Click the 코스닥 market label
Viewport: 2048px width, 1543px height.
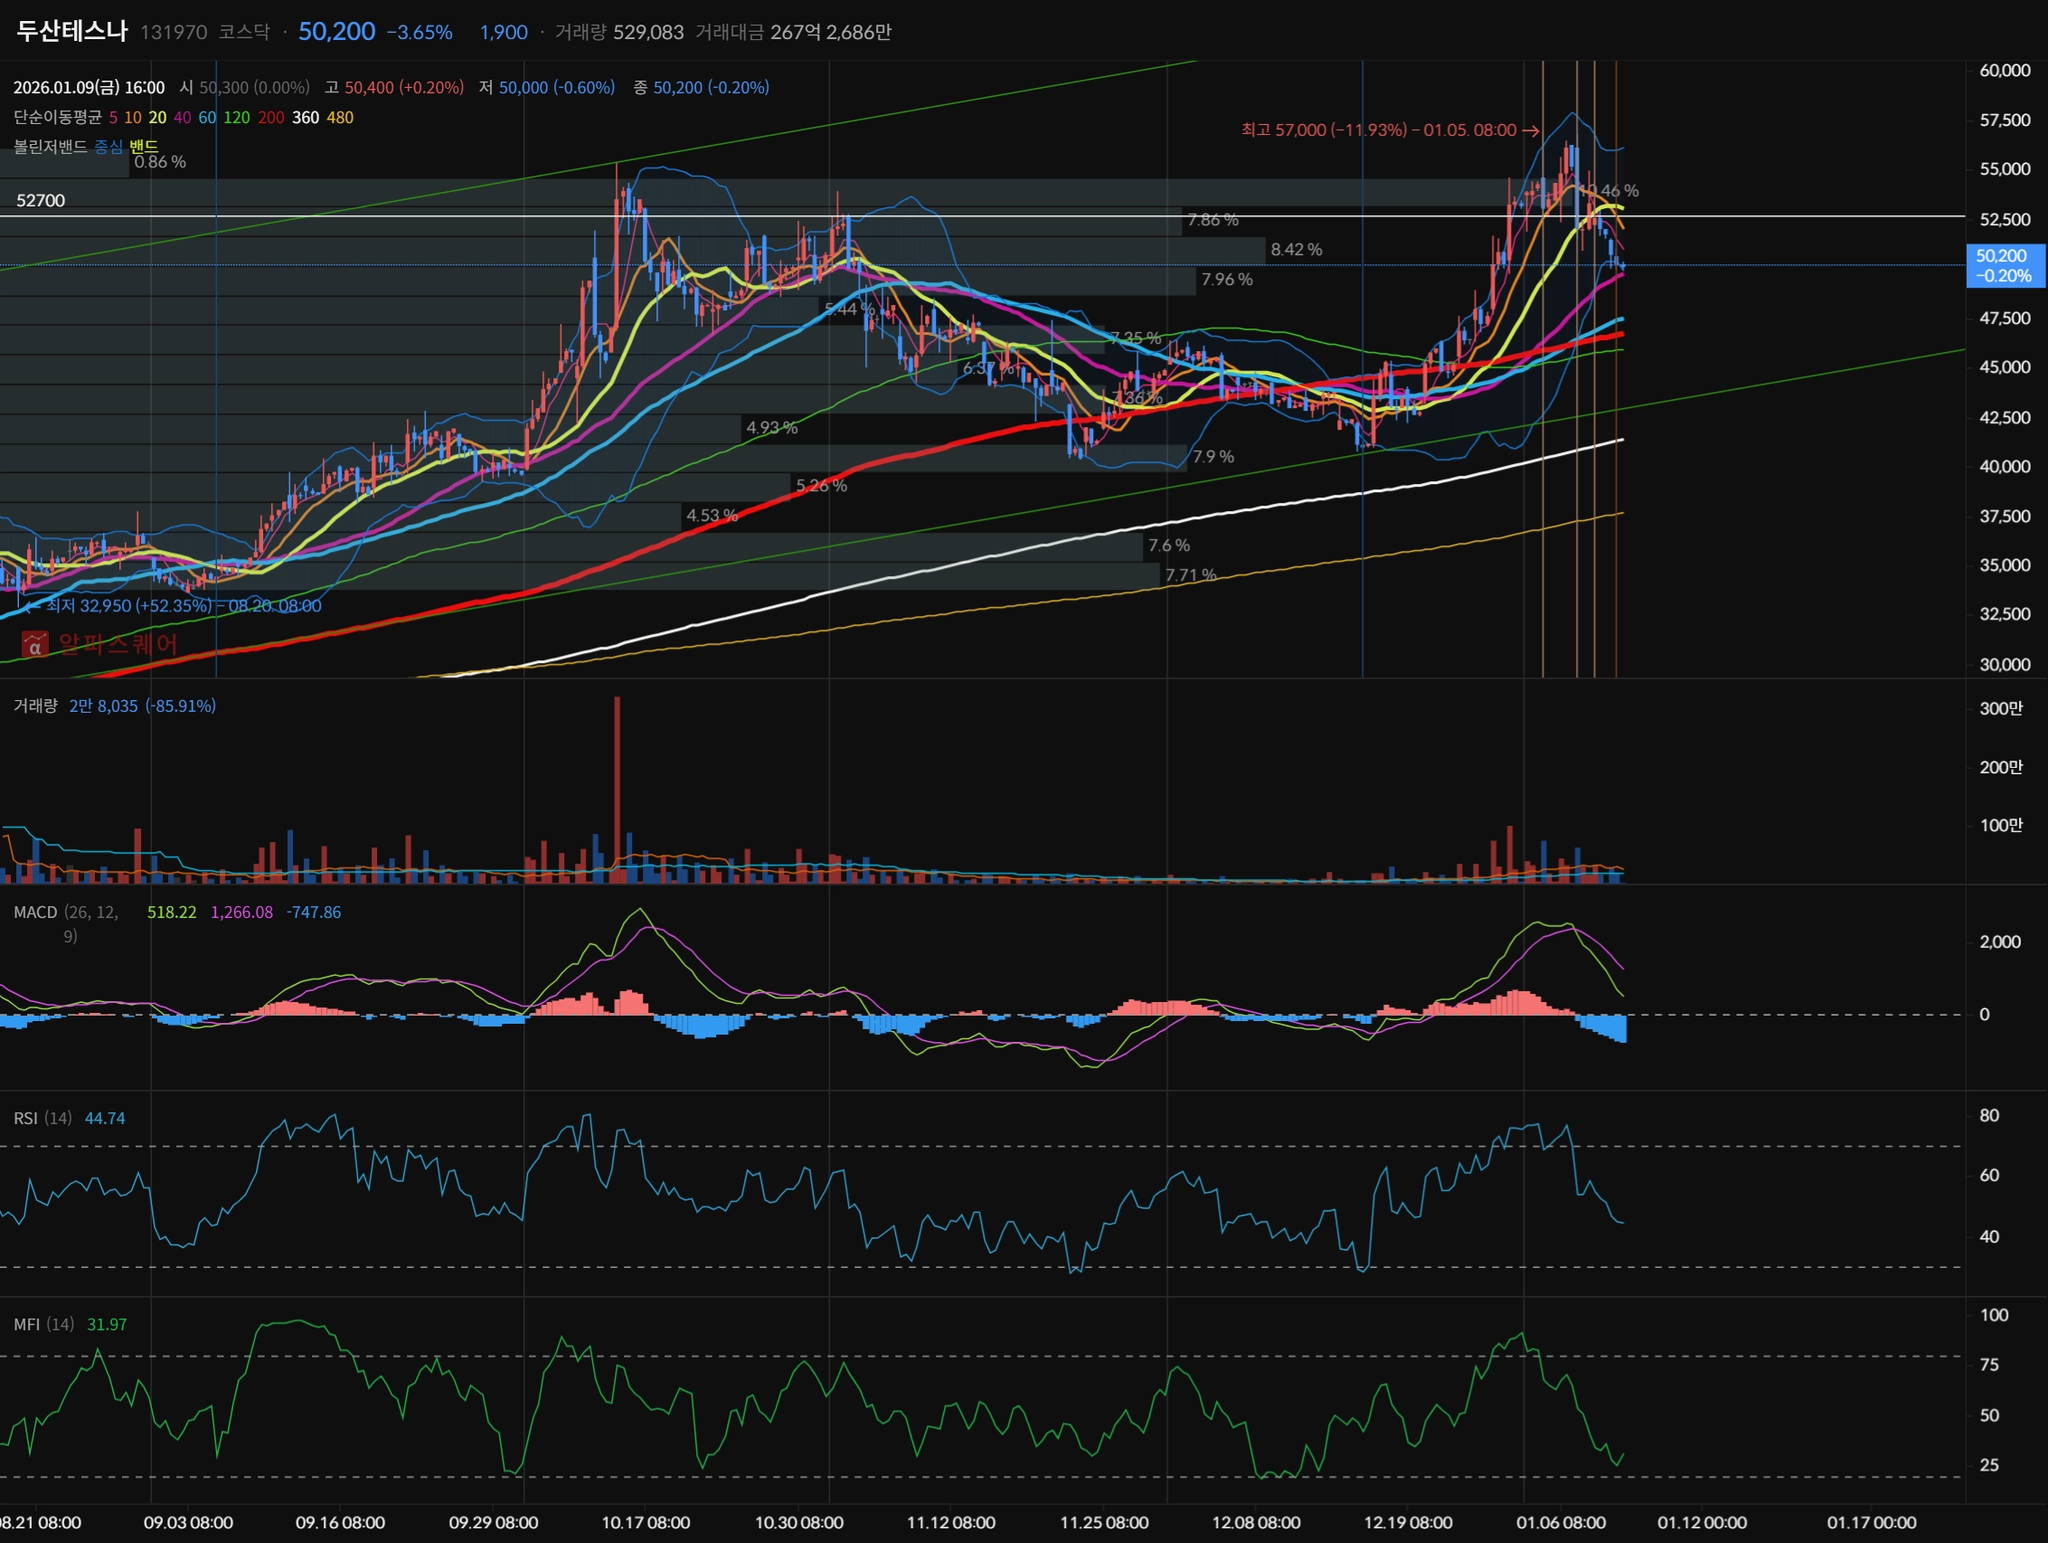(244, 32)
